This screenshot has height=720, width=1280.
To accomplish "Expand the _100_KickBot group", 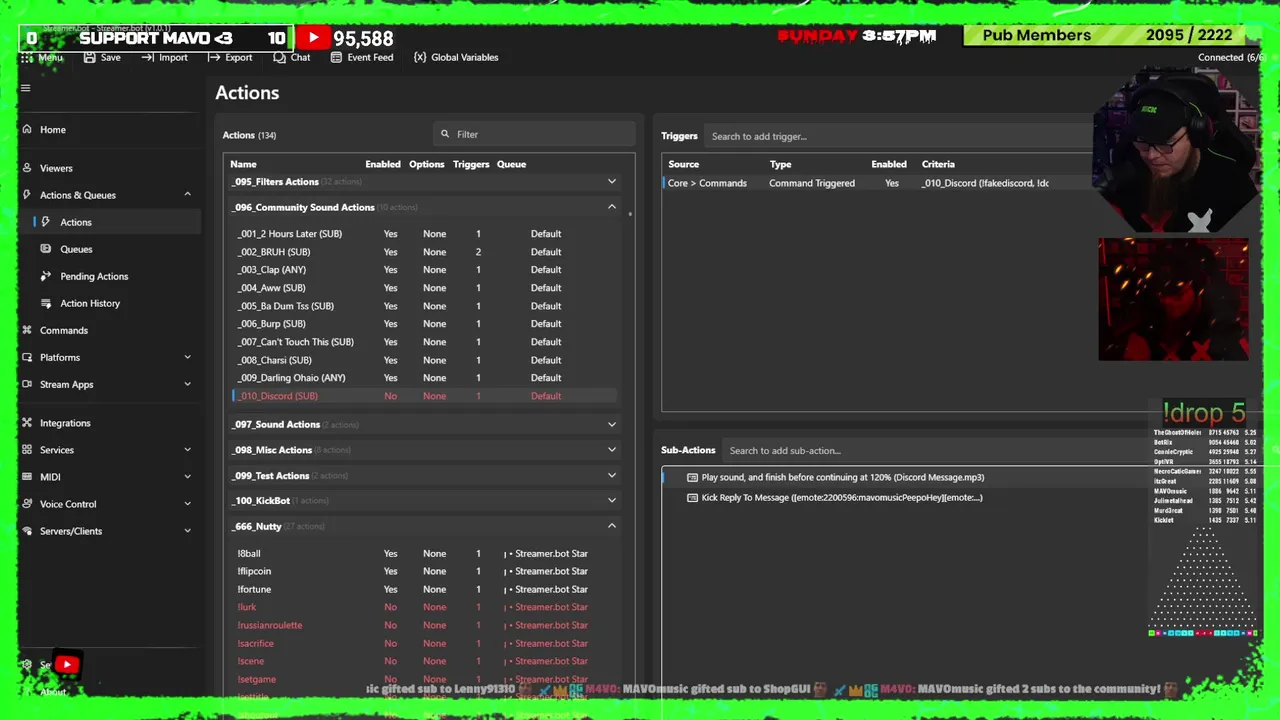I will pos(612,500).
